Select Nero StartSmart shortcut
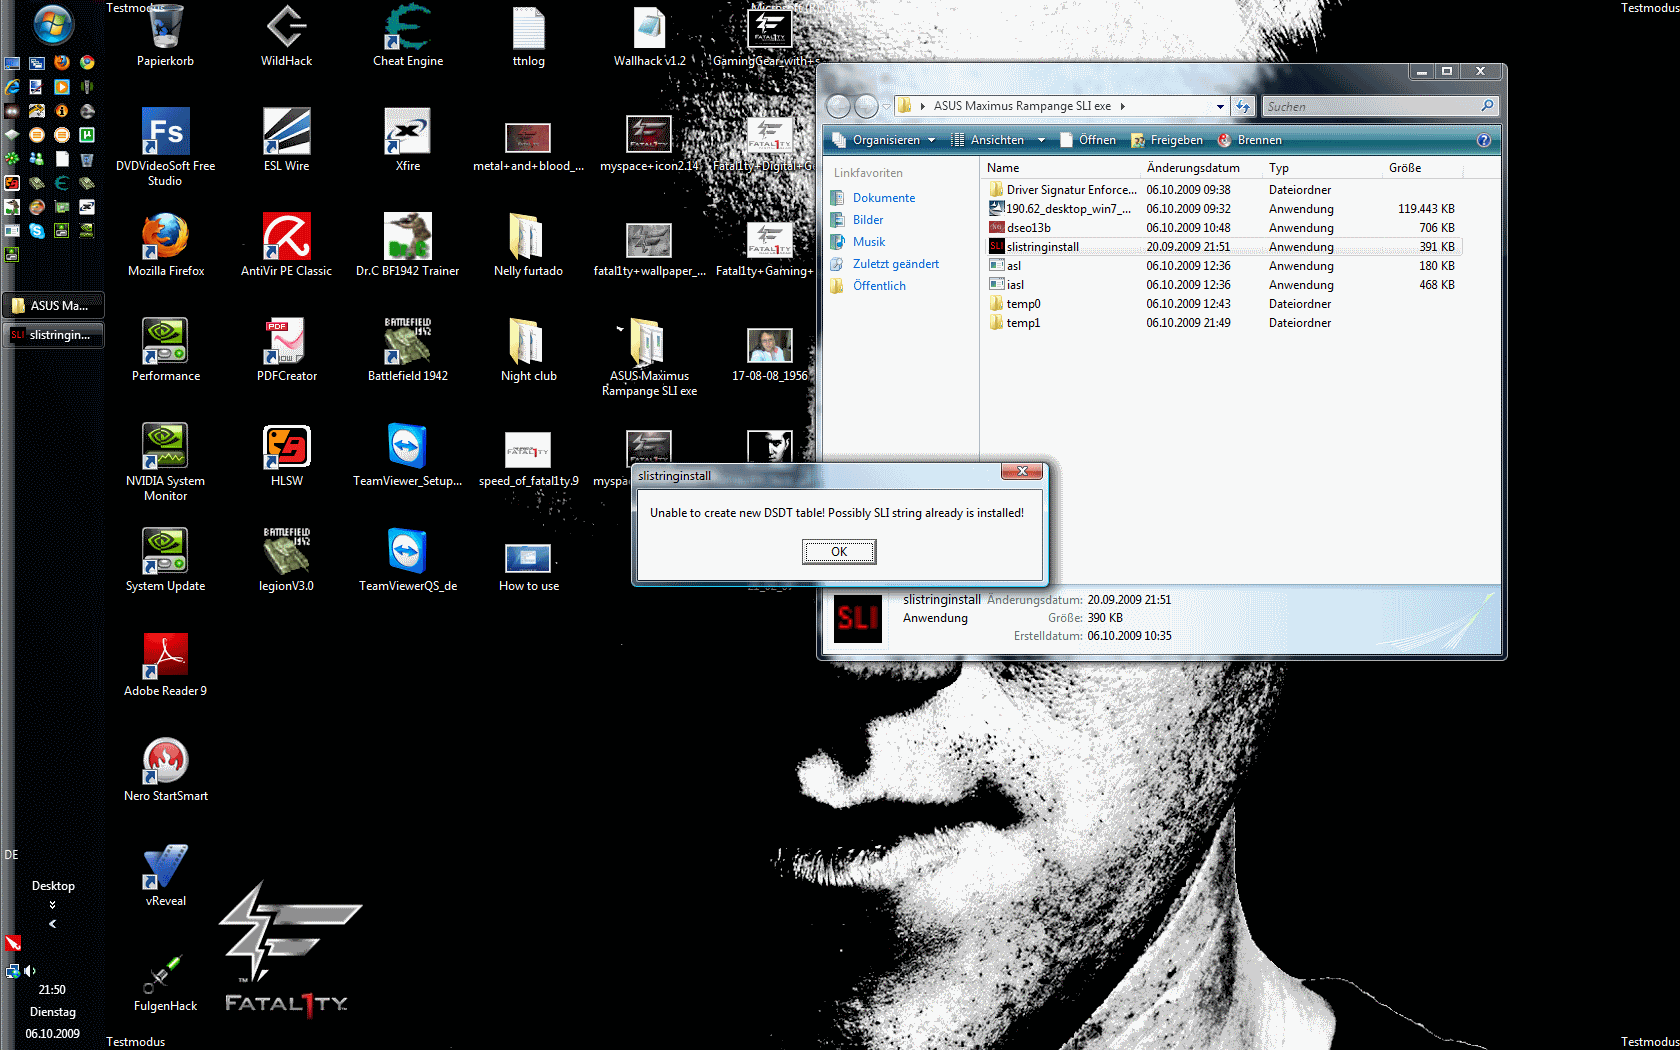 coord(166,770)
